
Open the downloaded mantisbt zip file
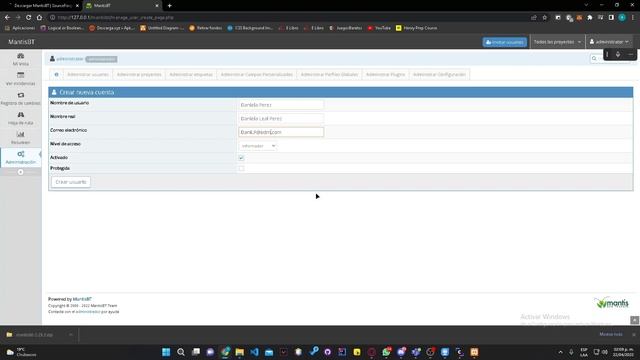[34, 335]
